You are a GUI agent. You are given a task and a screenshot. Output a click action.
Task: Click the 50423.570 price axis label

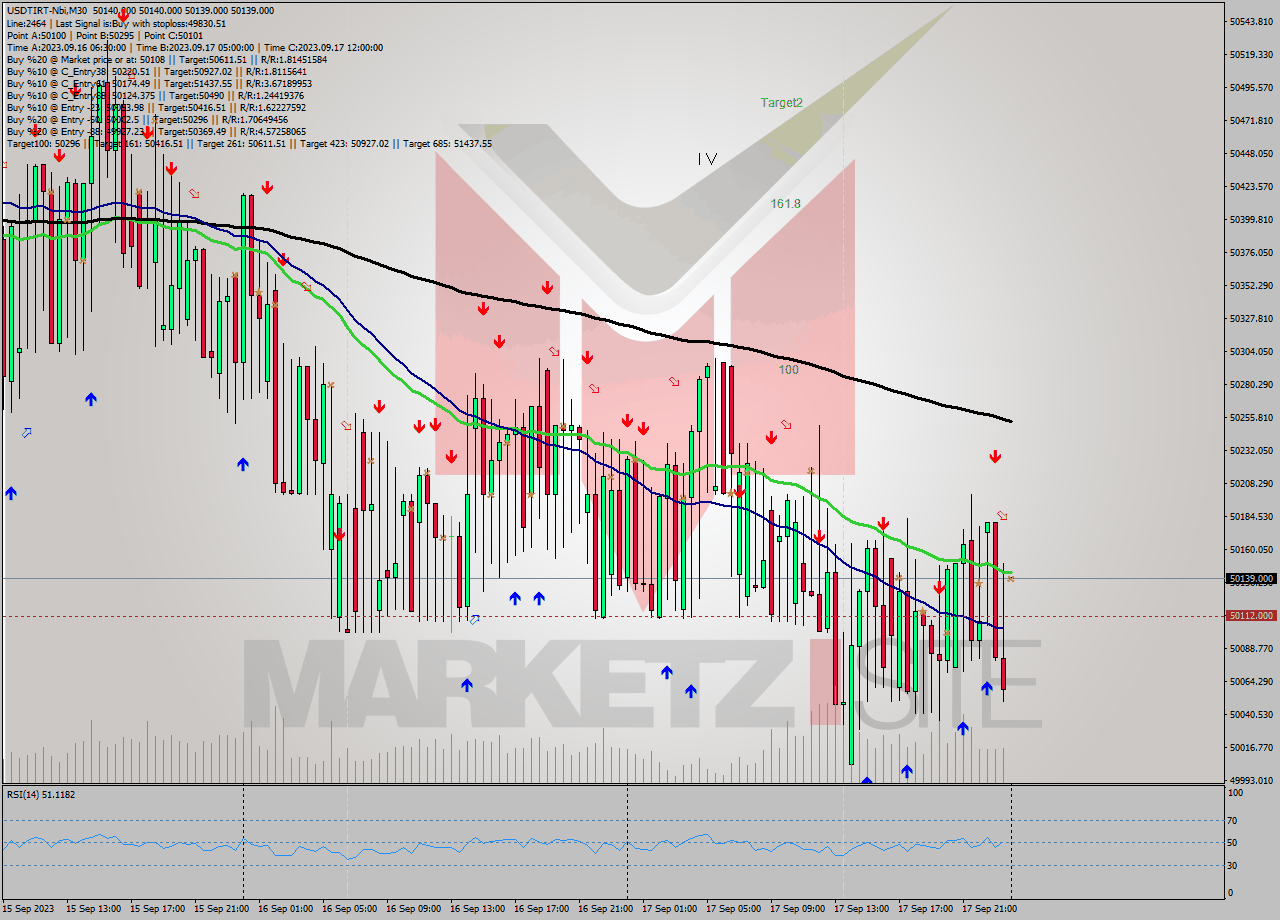[1251, 186]
